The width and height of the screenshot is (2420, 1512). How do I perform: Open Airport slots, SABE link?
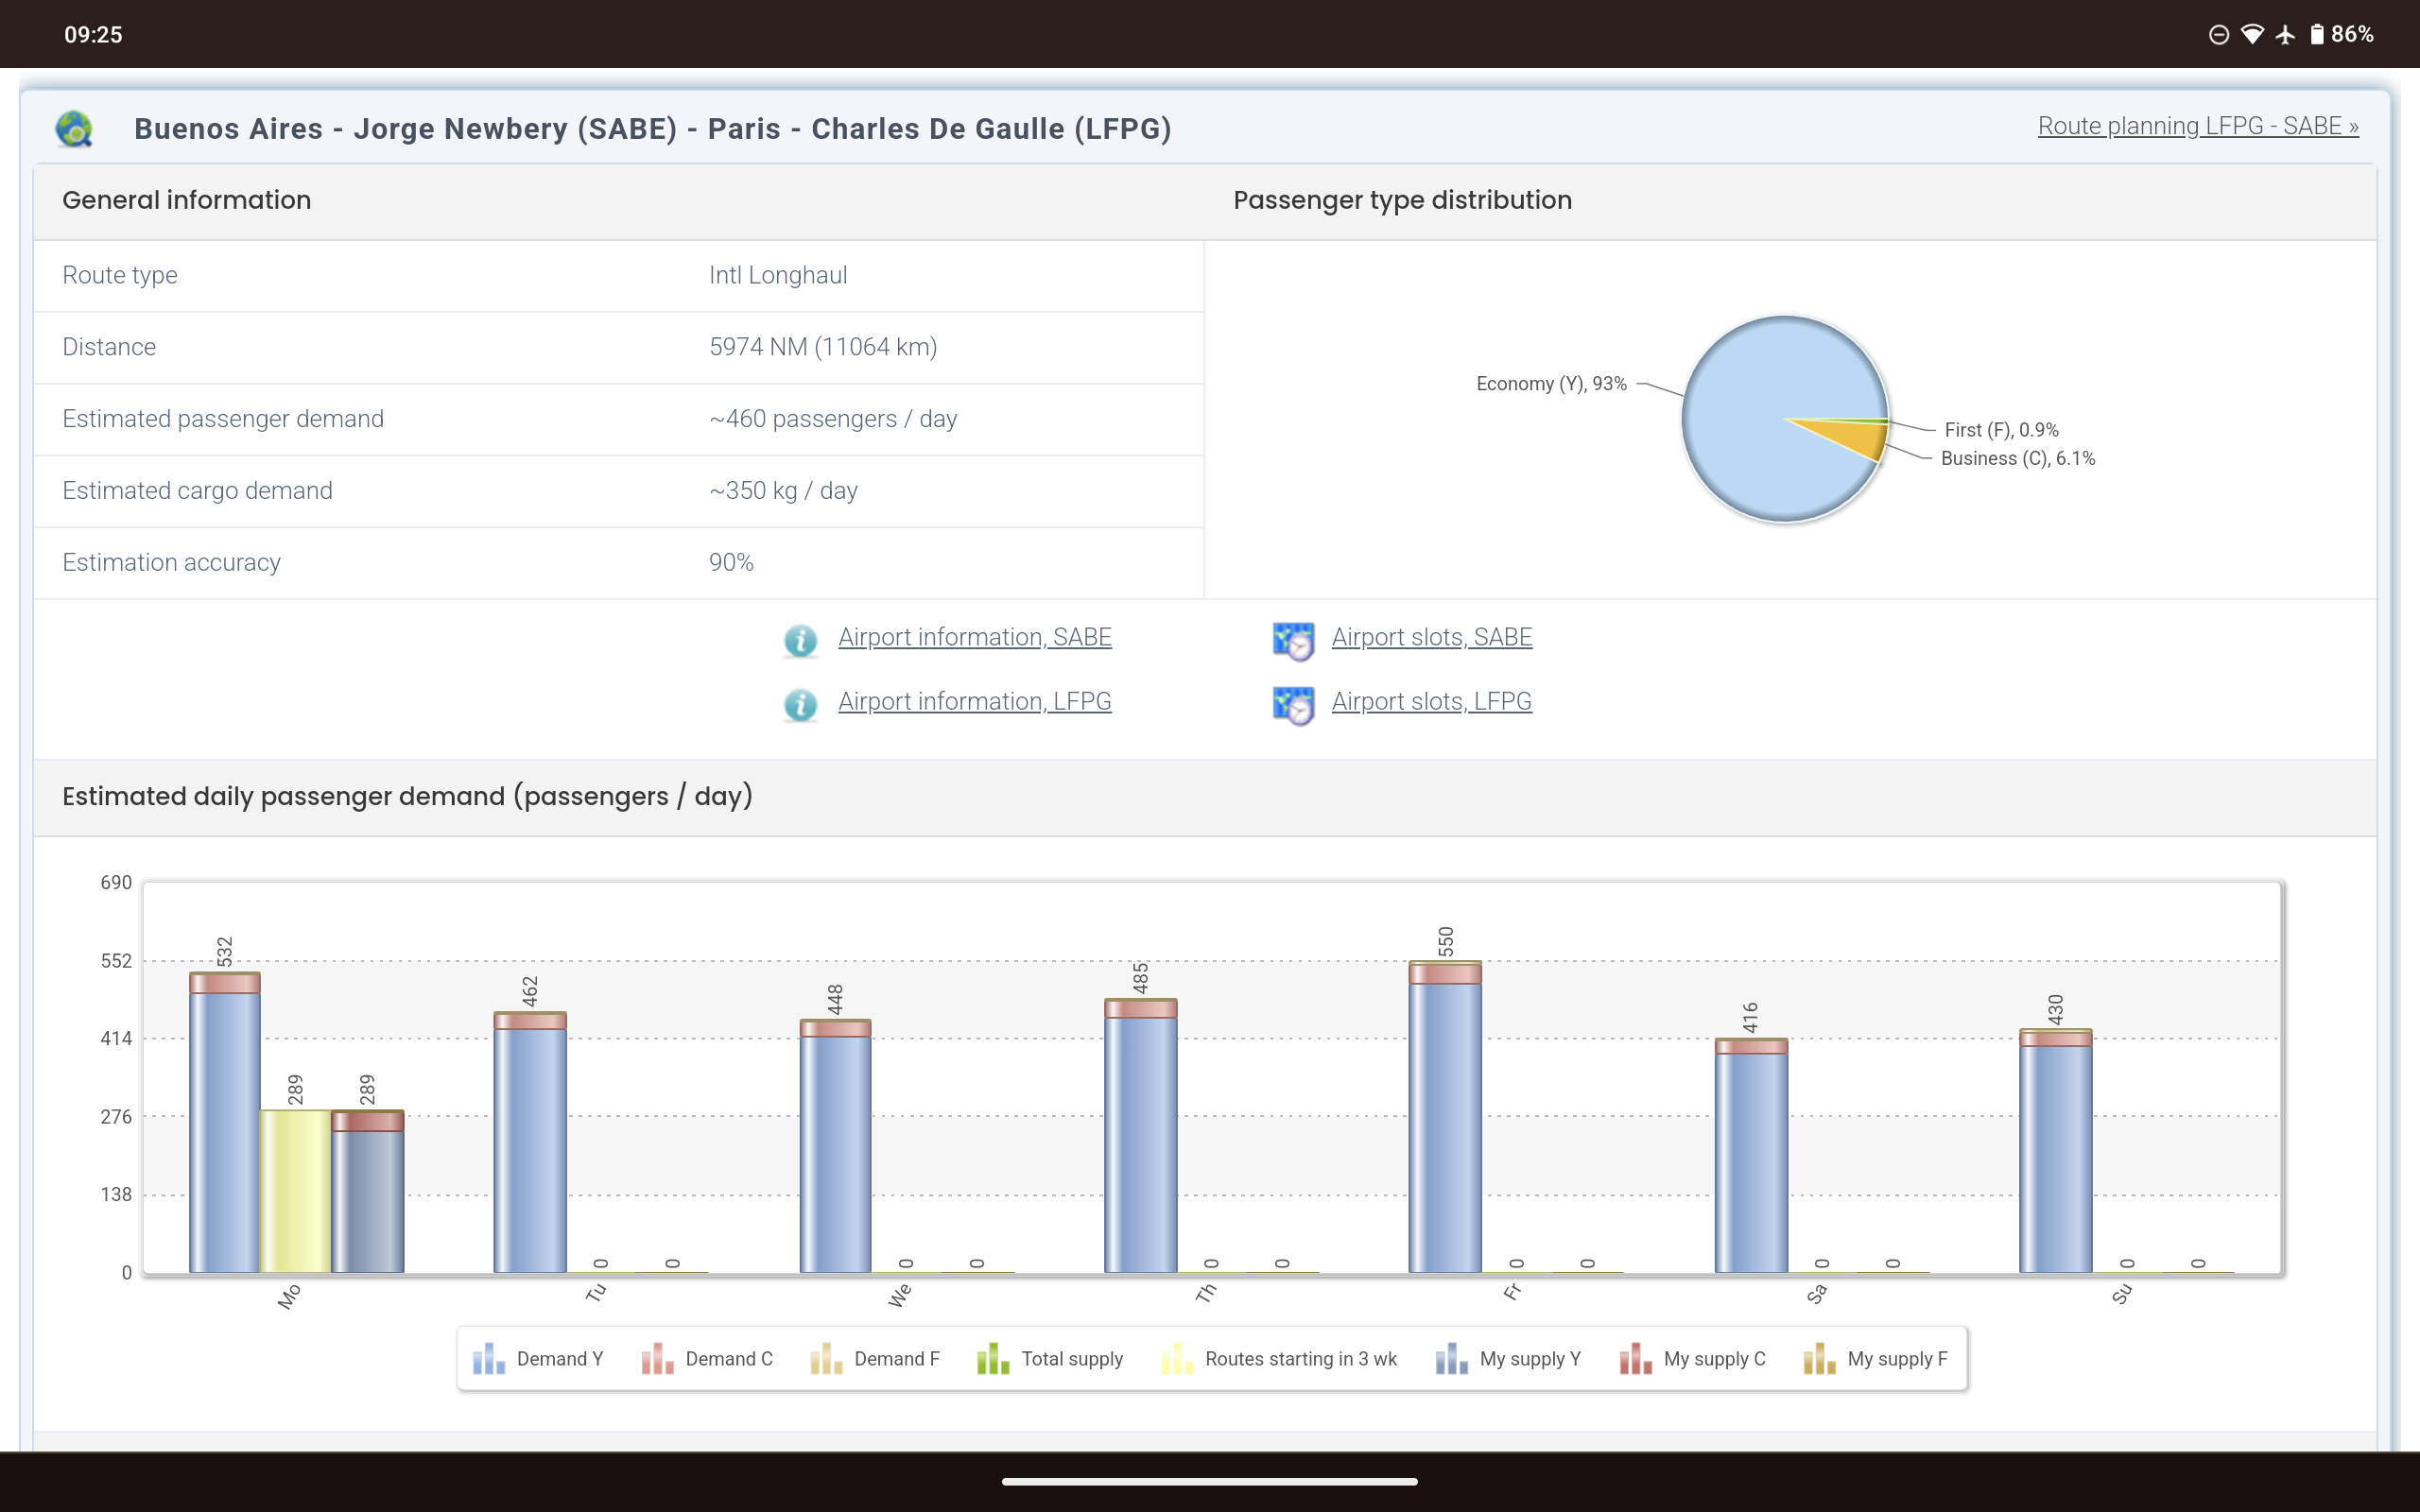(x=1431, y=637)
